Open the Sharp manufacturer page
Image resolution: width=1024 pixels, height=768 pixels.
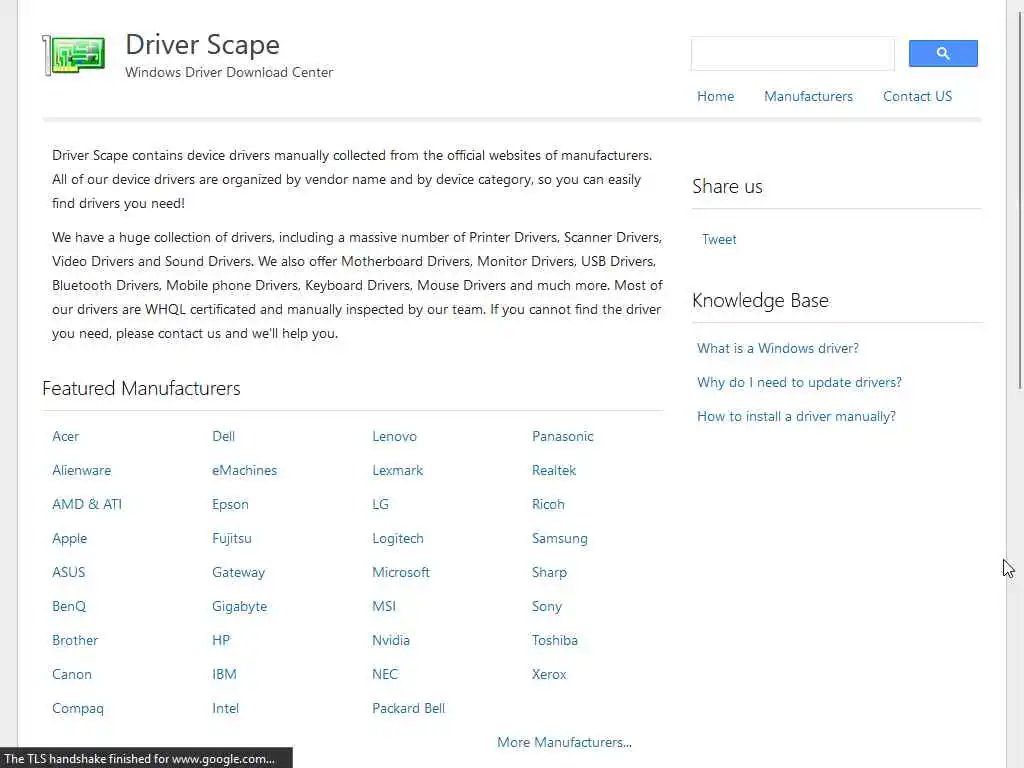click(x=549, y=573)
